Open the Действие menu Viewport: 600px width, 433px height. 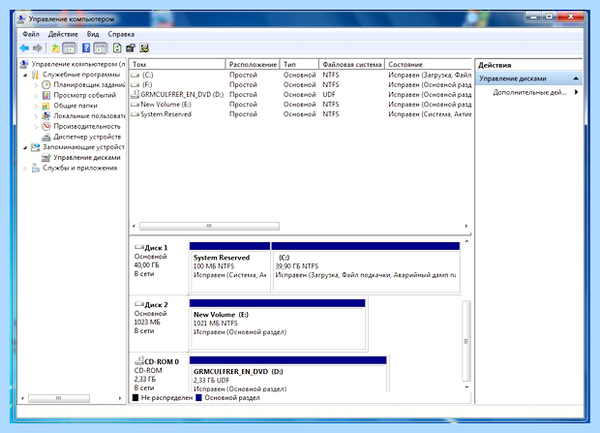63,34
